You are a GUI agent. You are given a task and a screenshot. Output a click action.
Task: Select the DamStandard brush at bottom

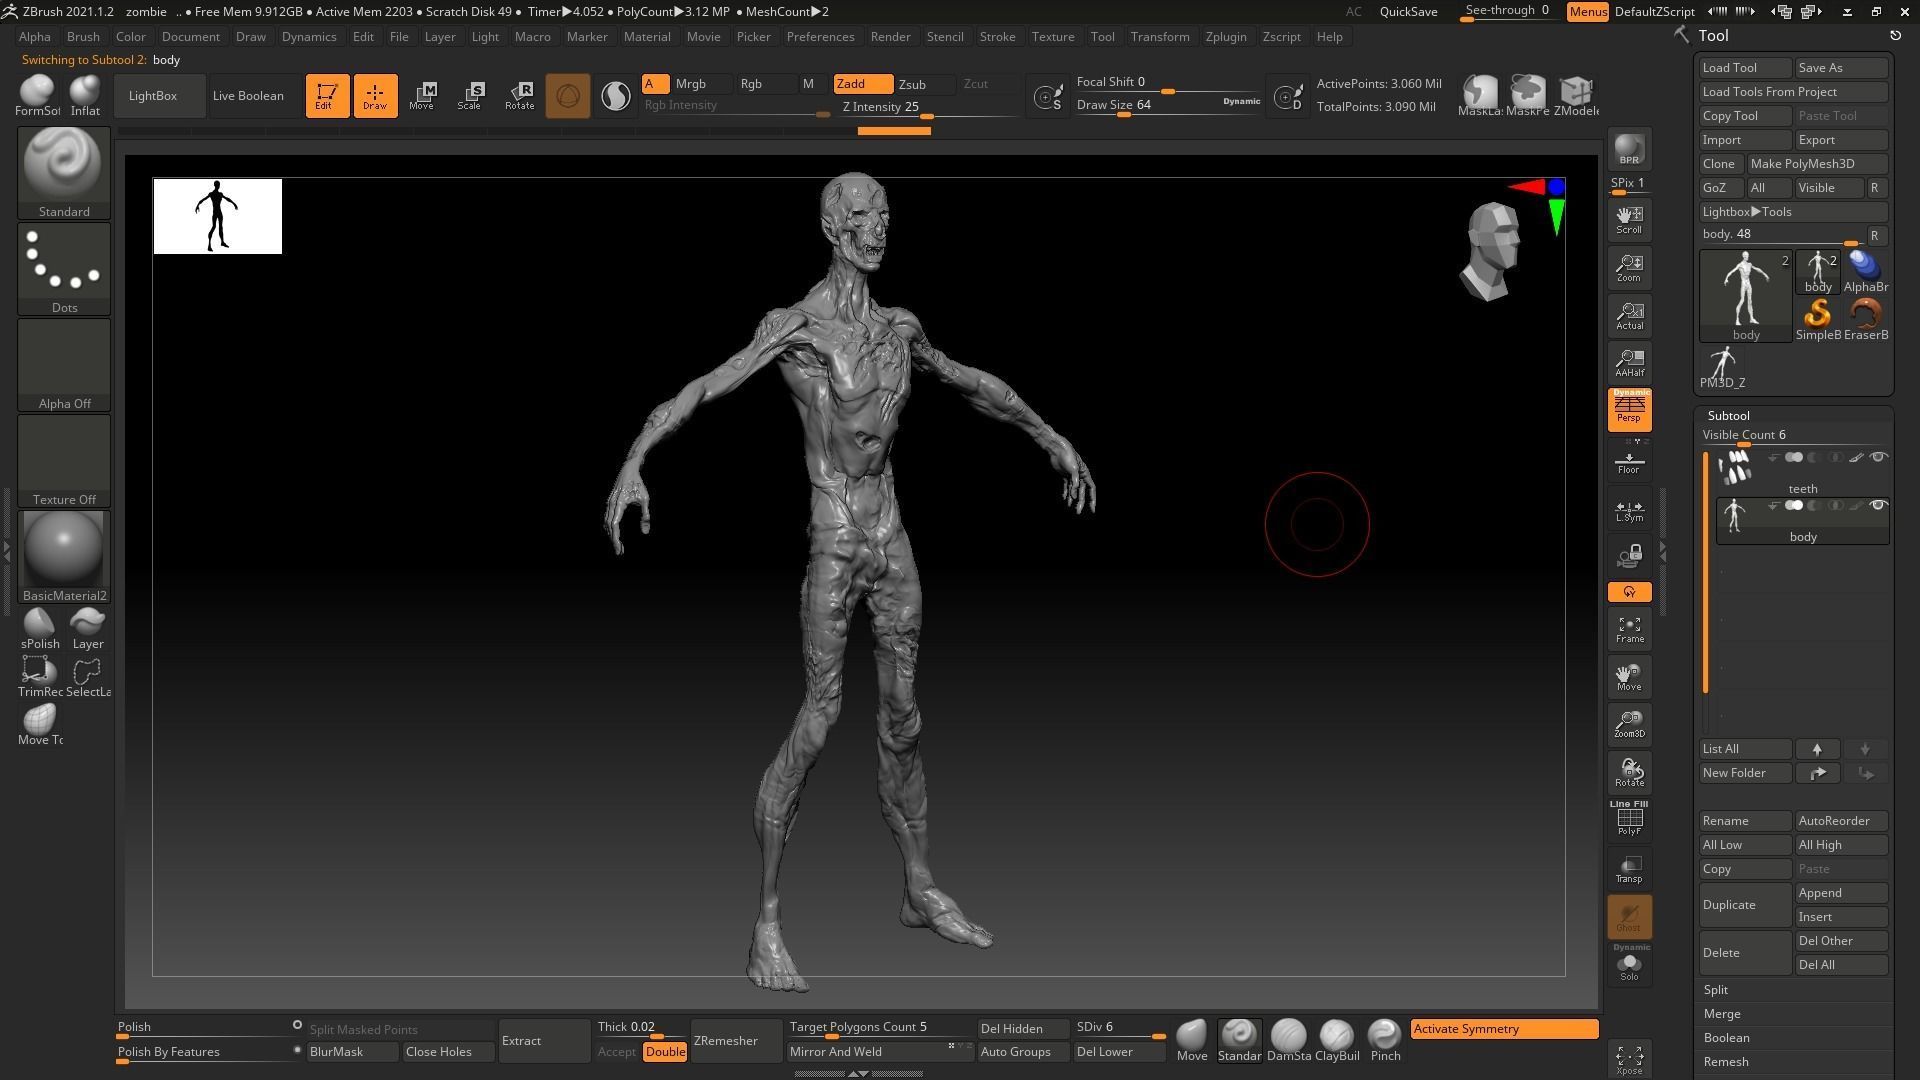1288,1041
